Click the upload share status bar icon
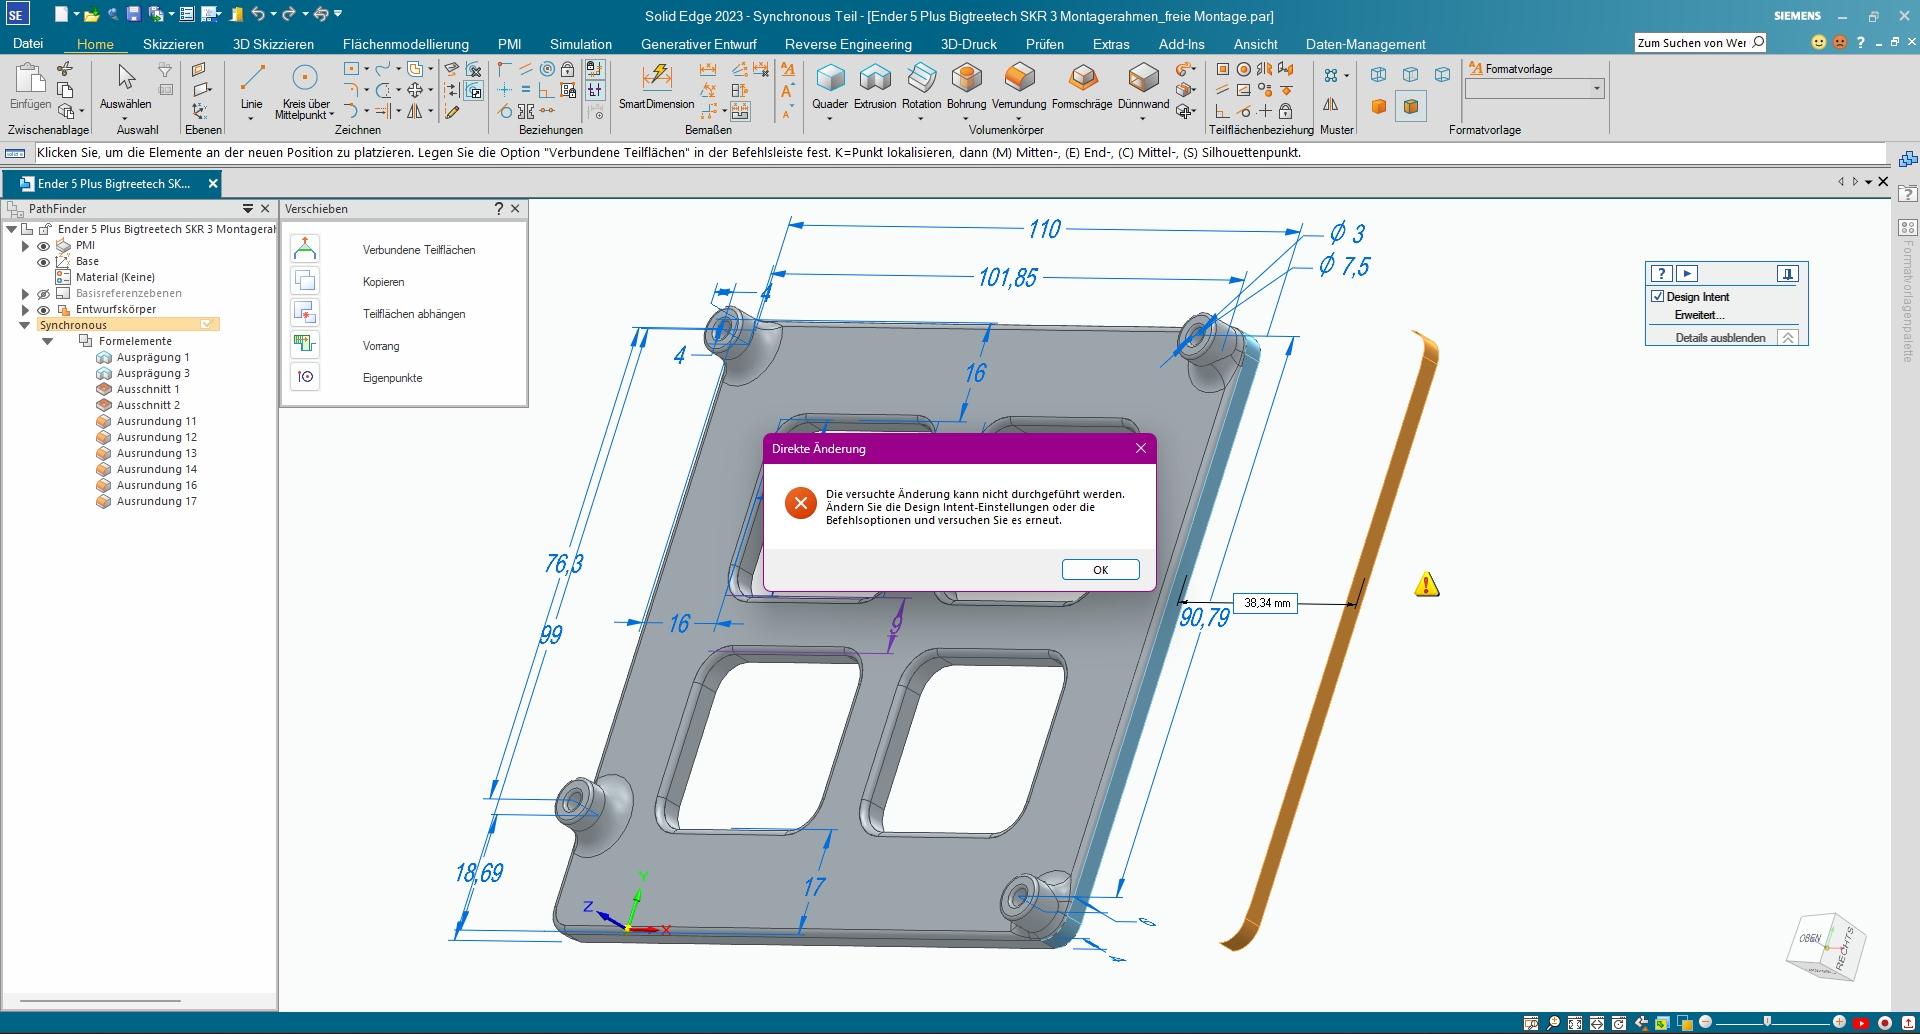 click(1908, 1023)
